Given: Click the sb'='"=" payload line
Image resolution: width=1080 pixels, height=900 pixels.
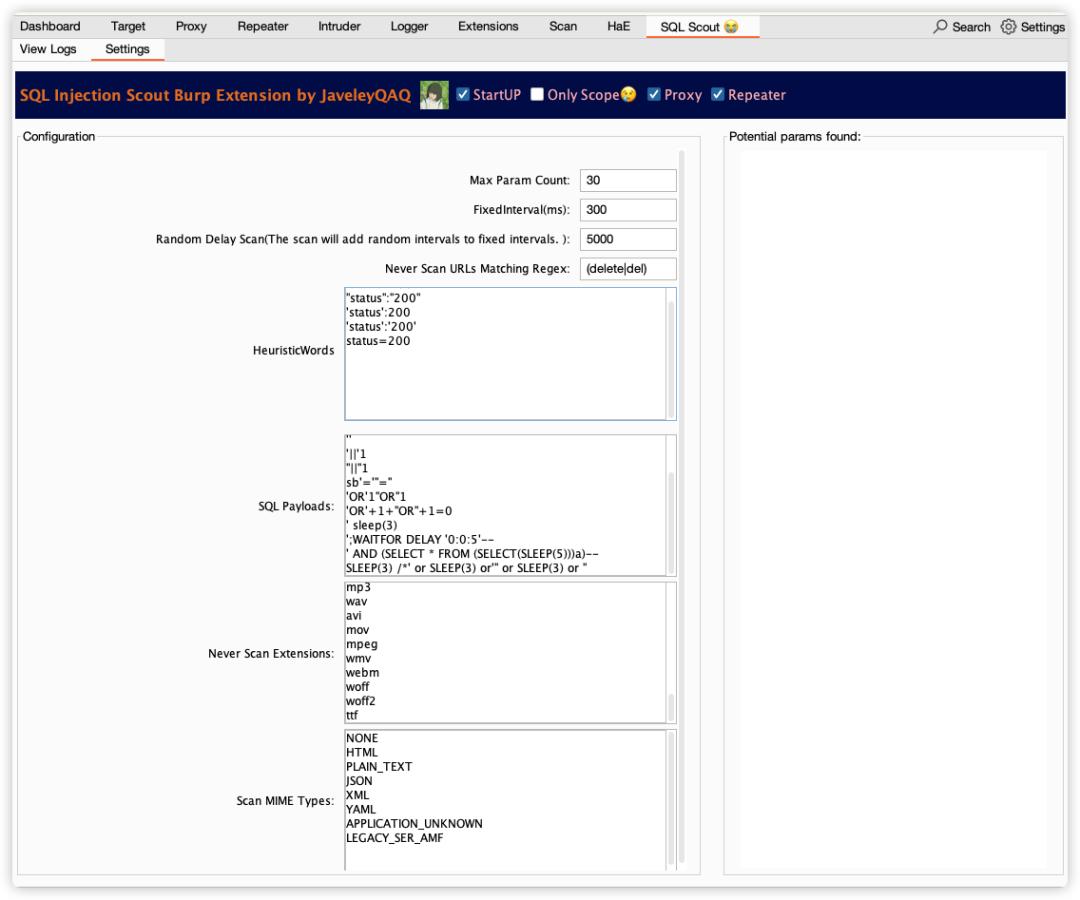Looking at the screenshot, I should tap(369, 483).
